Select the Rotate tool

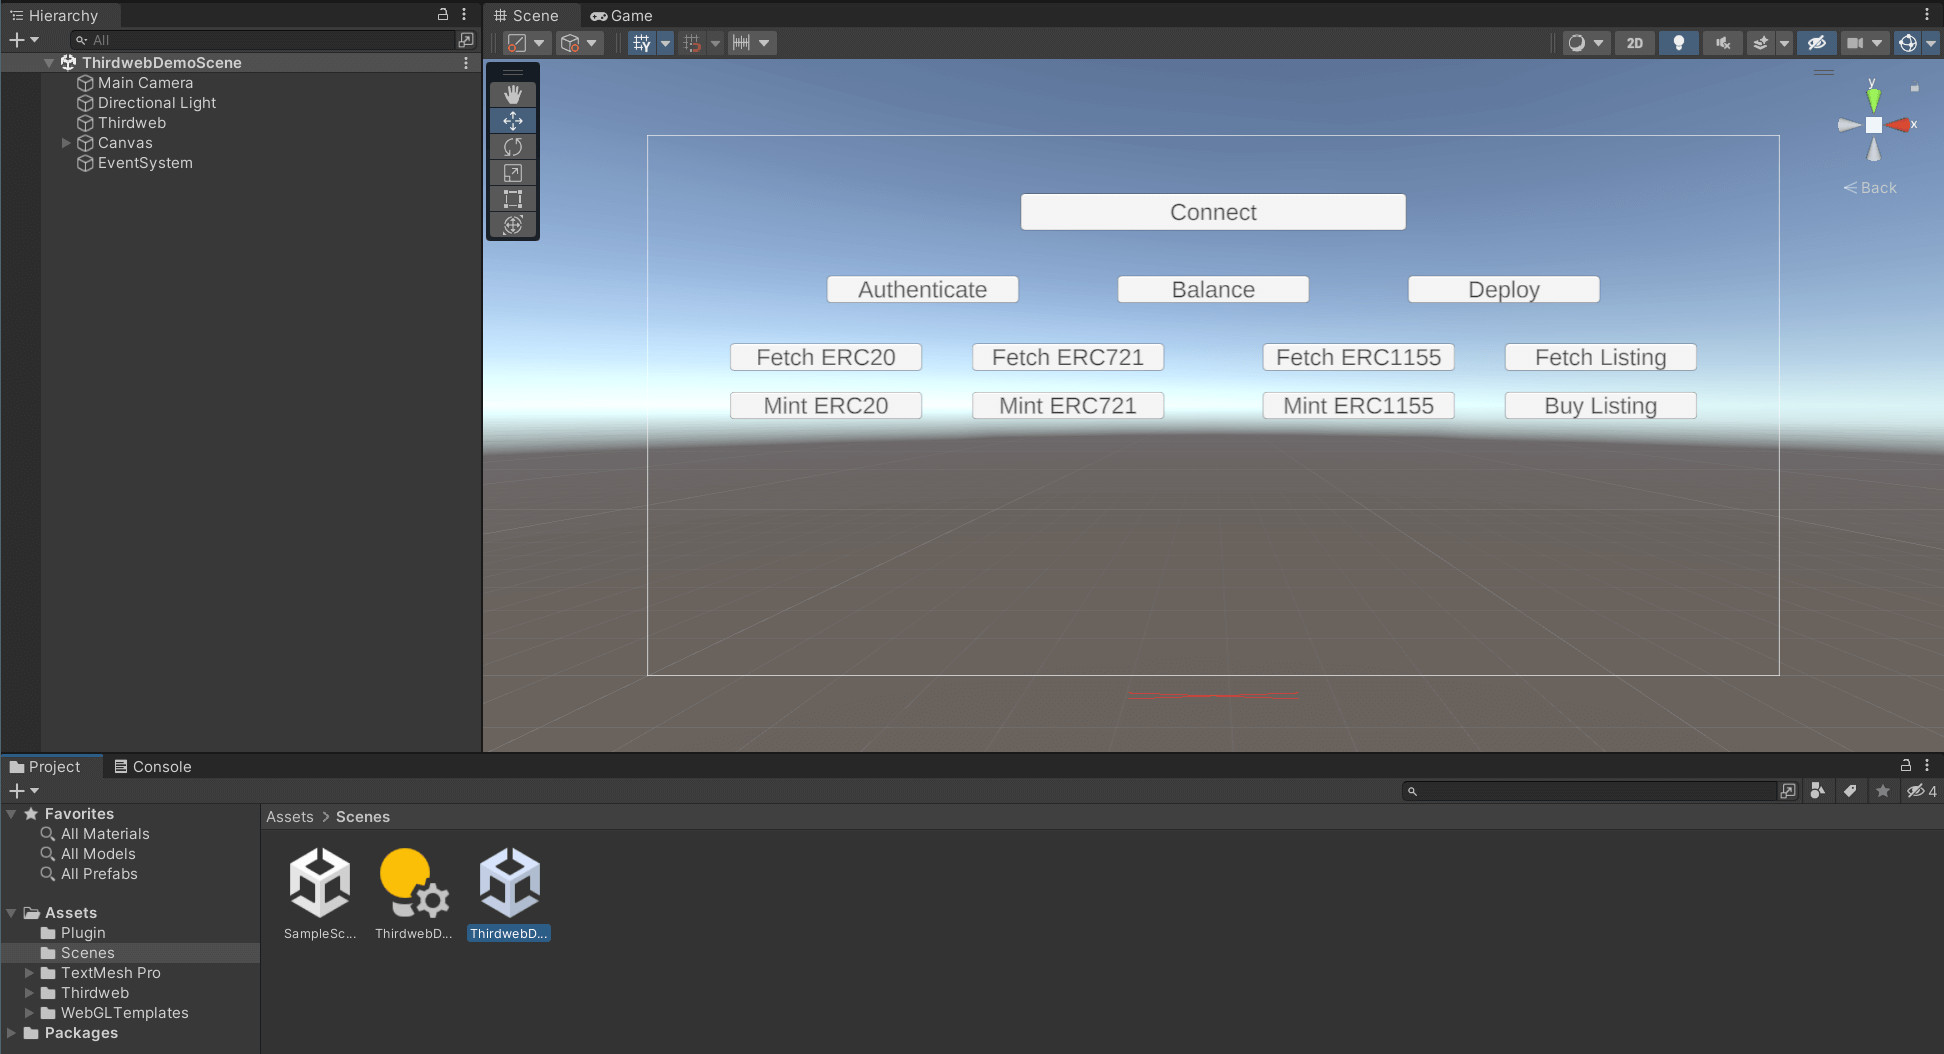point(512,147)
